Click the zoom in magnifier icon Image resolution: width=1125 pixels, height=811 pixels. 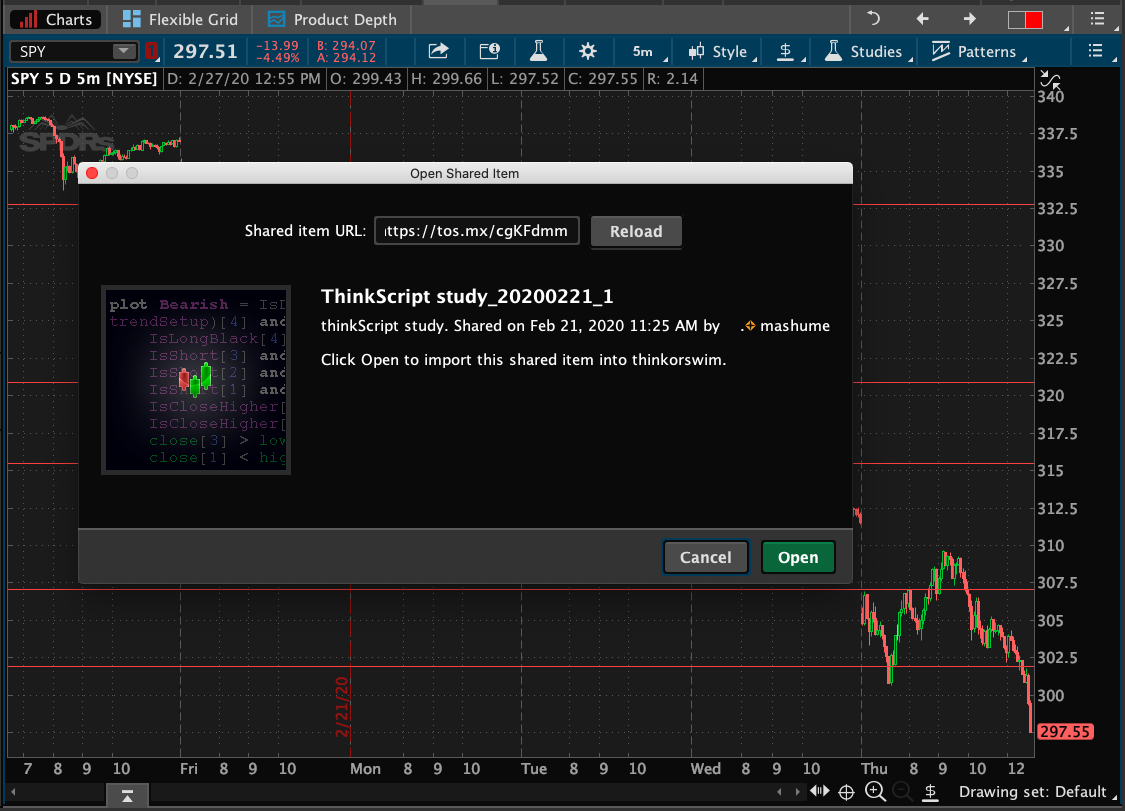point(875,792)
